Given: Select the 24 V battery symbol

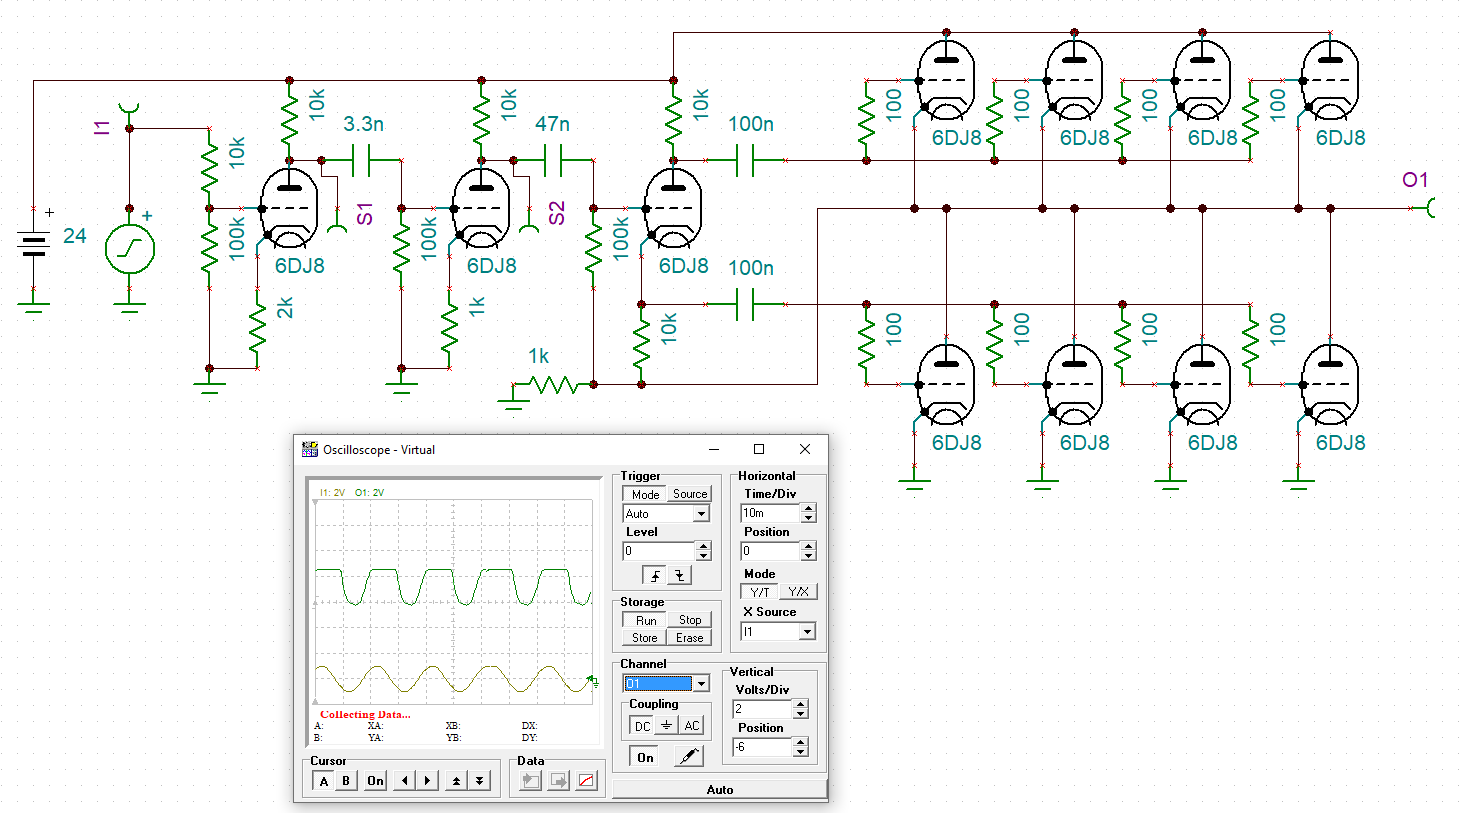Looking at the screenshot, I should coord(34,243).
